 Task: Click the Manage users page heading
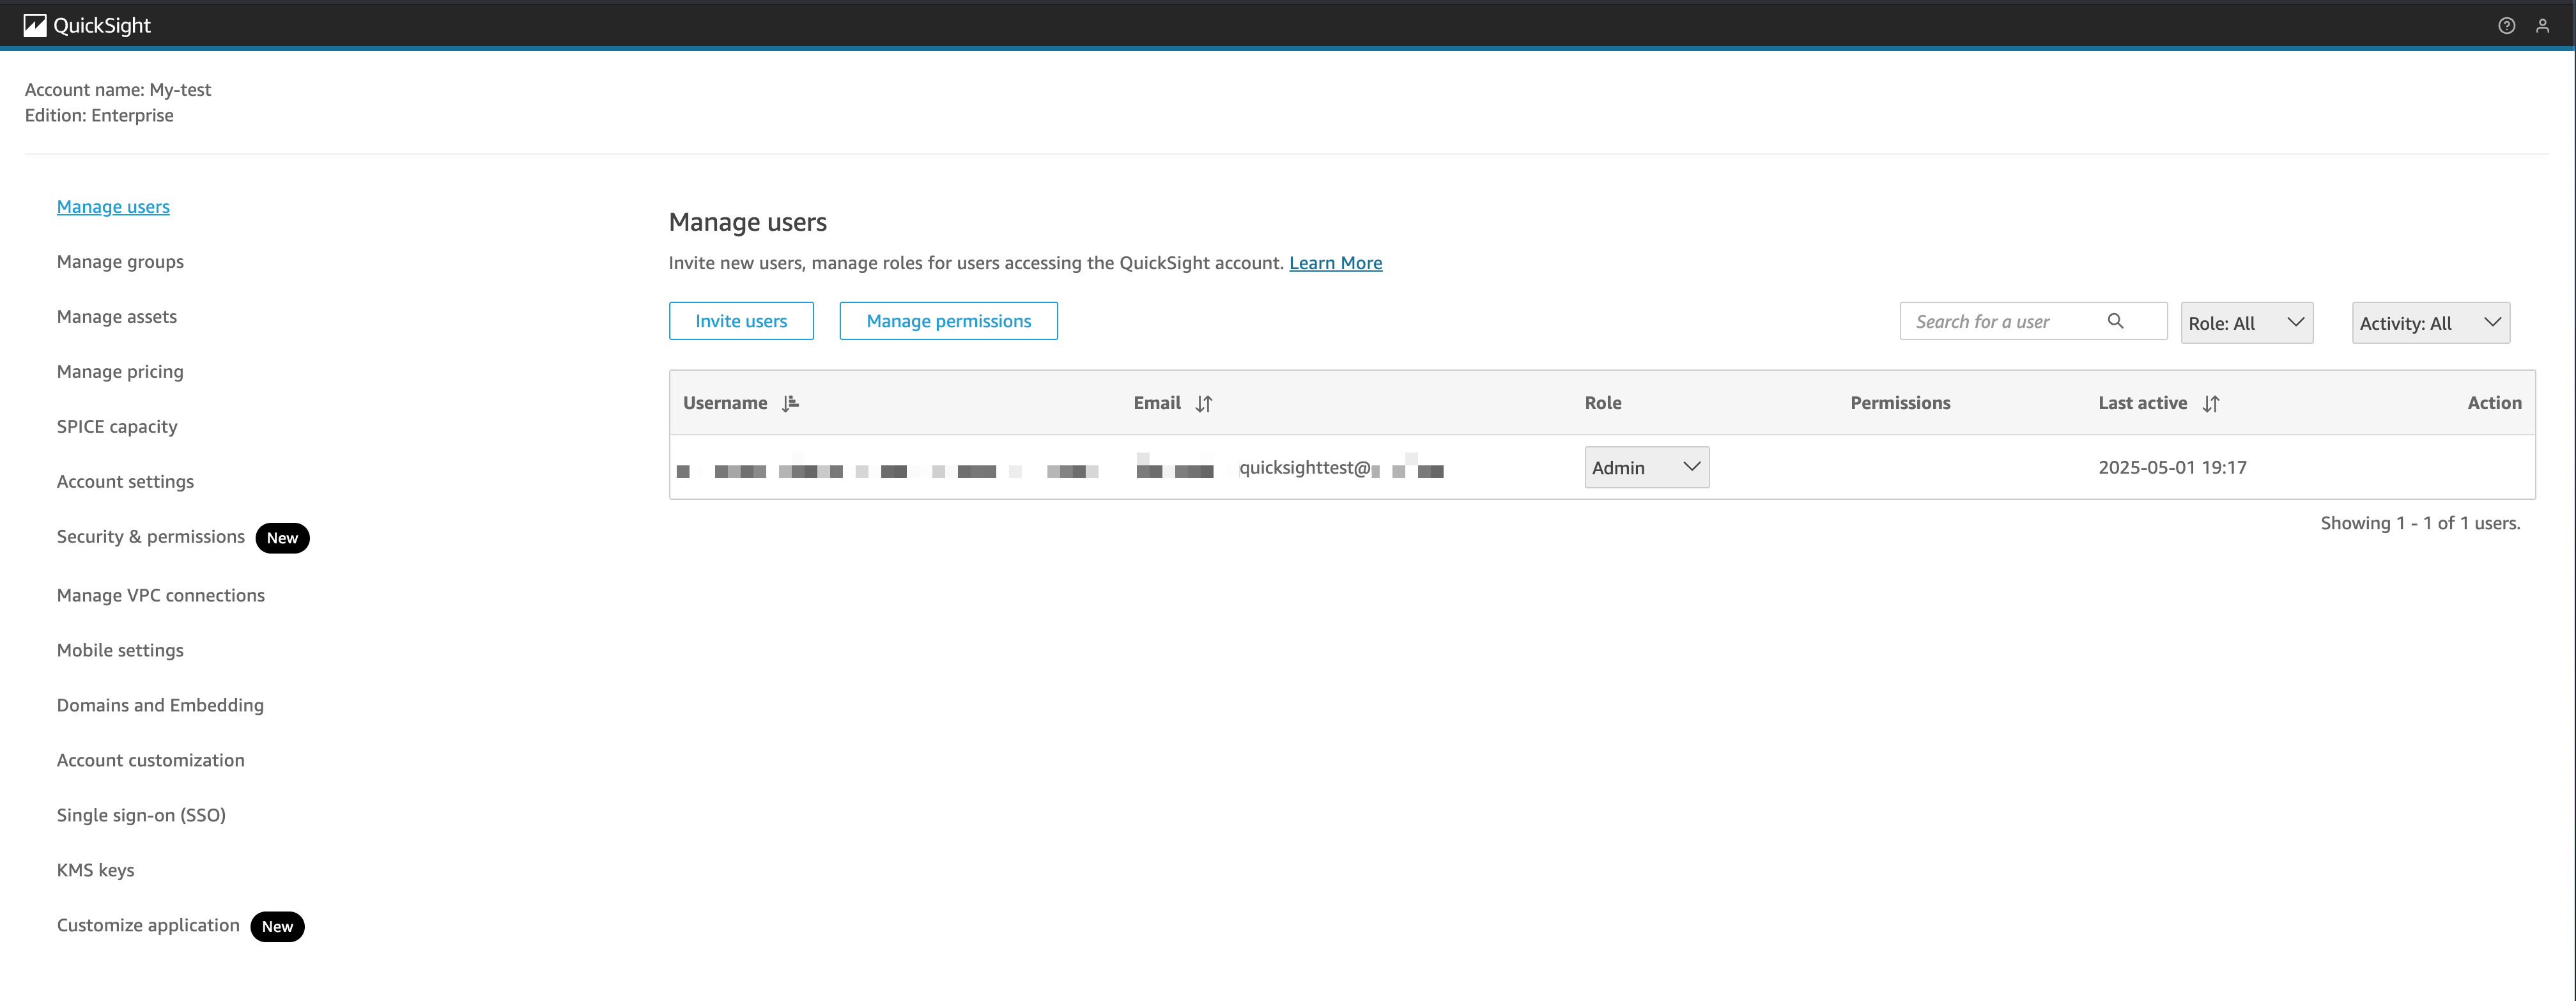pyautogui.click(x=748, y=222)
